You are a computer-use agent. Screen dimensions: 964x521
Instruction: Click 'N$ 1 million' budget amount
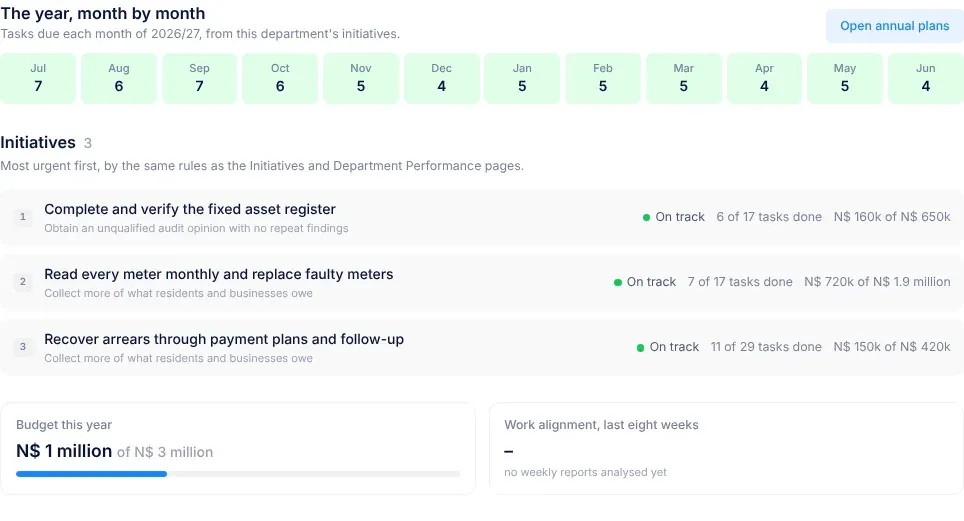click(x=64, y=451)
